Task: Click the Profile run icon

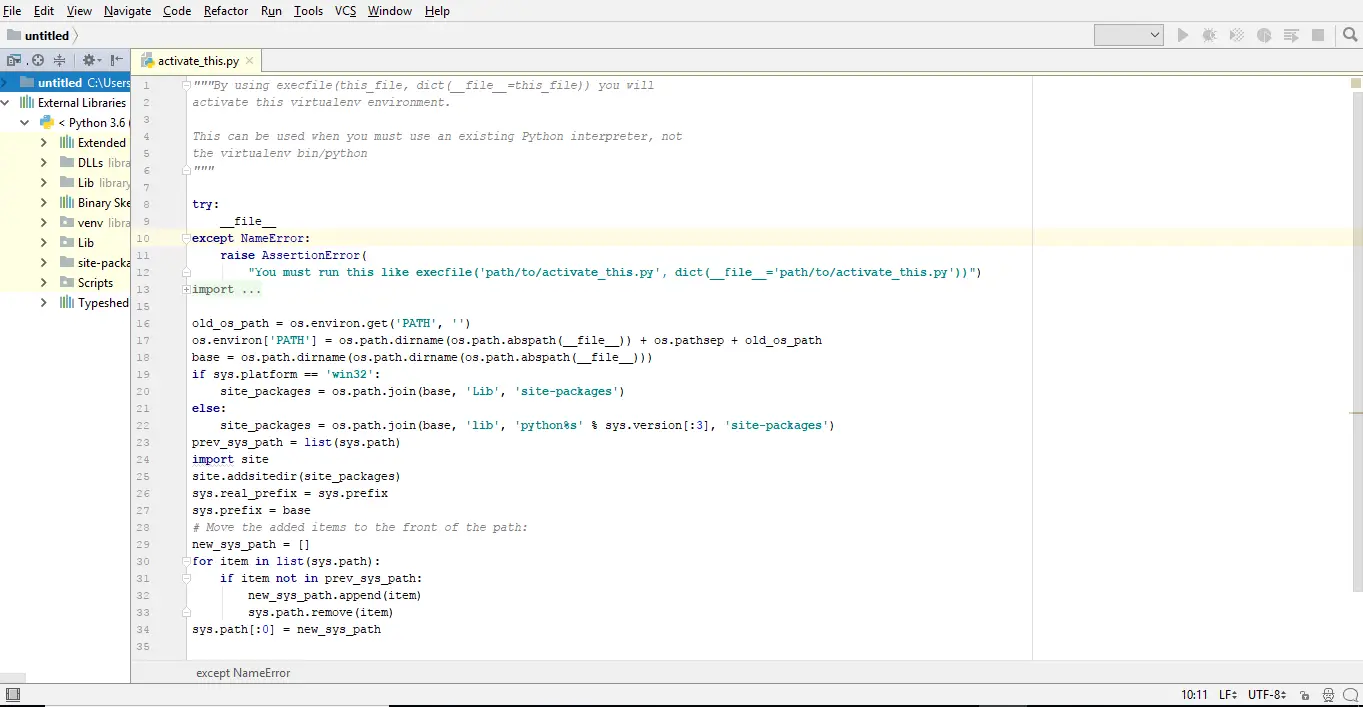Action: (x=1264, y=35)
